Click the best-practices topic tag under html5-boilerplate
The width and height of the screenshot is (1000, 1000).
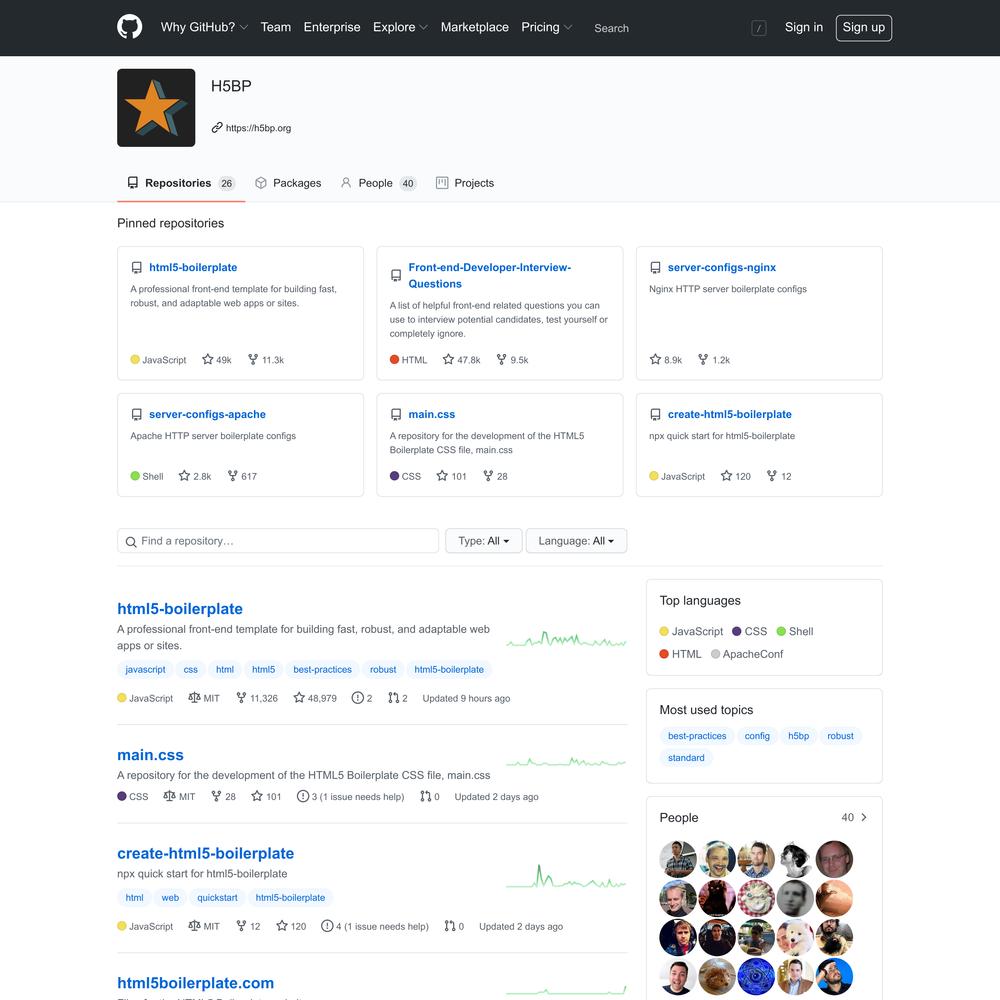(x=323, y=670)
